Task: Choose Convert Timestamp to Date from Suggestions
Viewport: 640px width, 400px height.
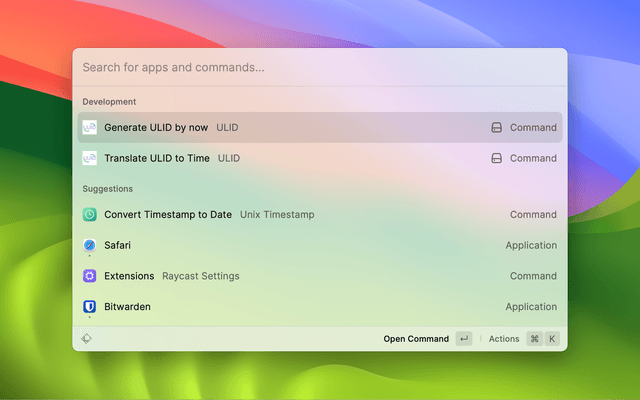Action: pyautogui.click(x=168, y=214)
